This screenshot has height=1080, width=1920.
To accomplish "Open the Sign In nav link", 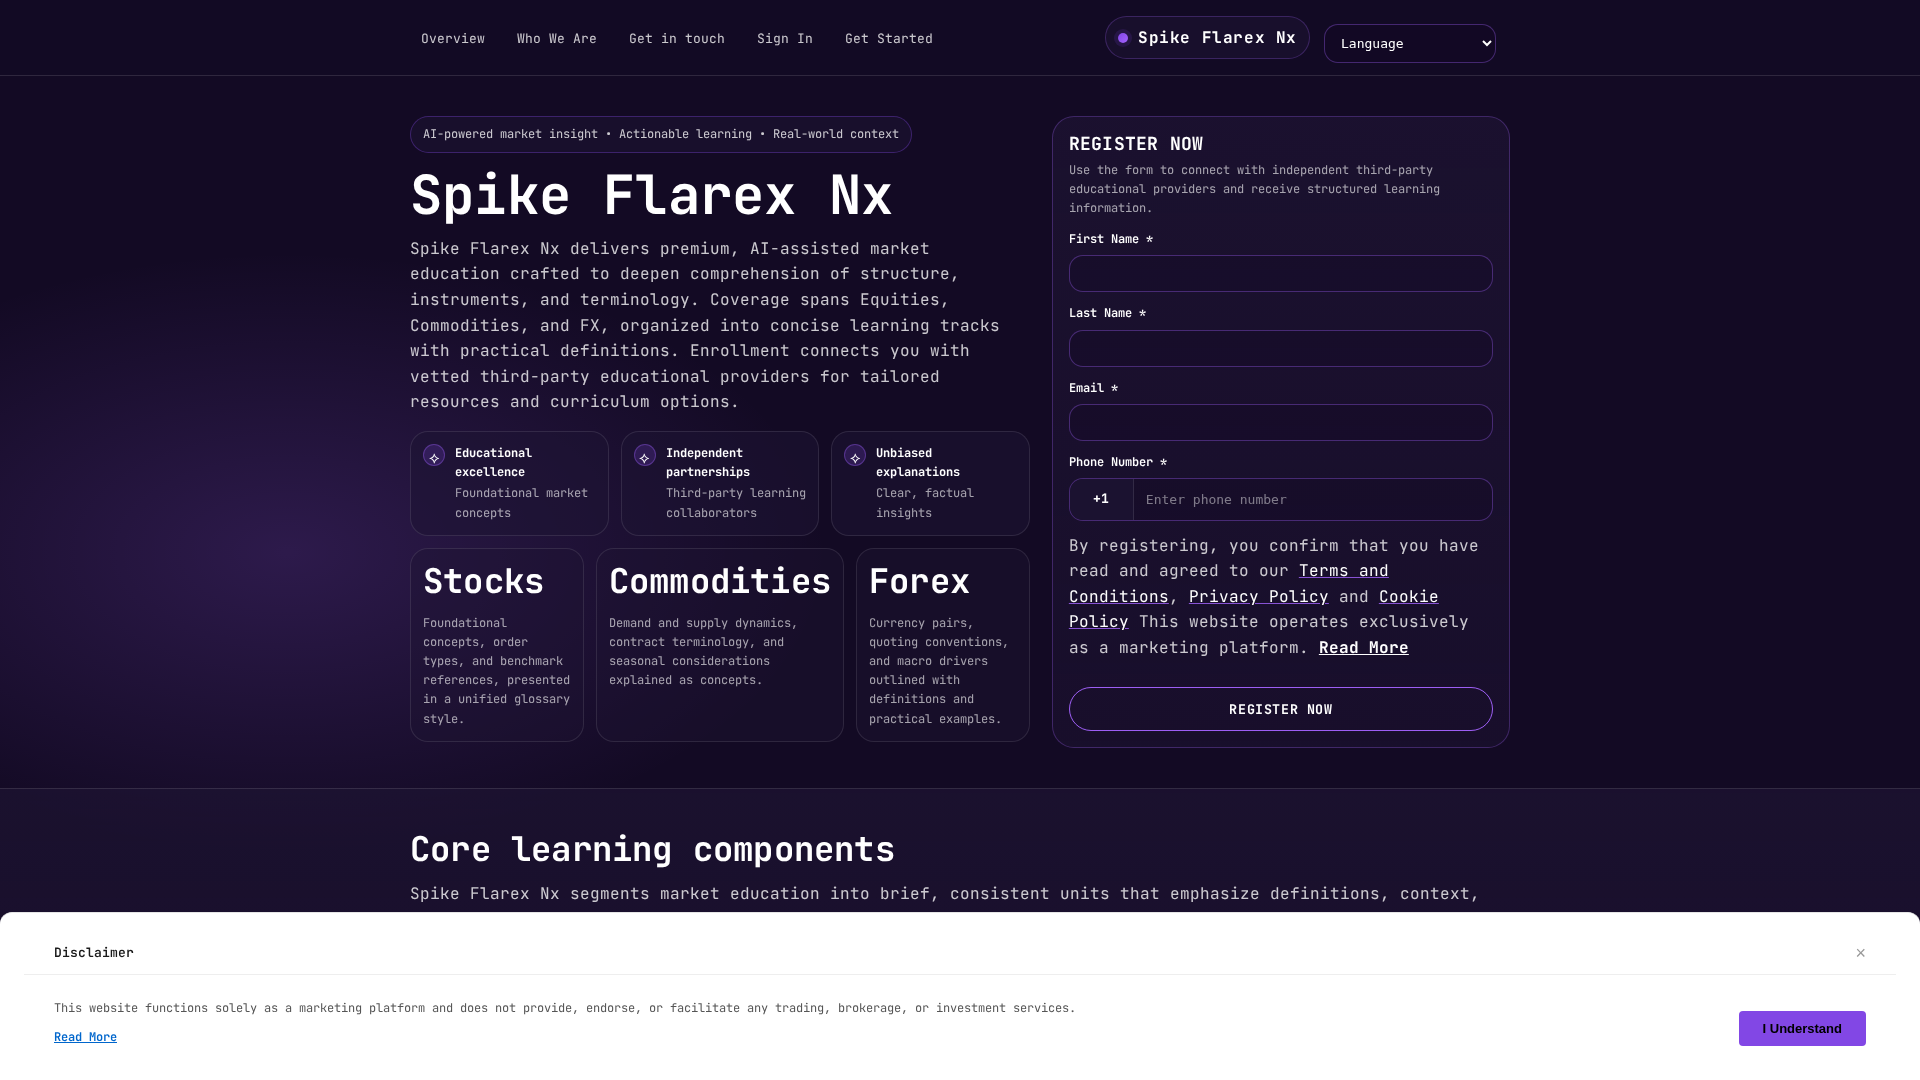I will pyautogui.click(x=785, y=39).
